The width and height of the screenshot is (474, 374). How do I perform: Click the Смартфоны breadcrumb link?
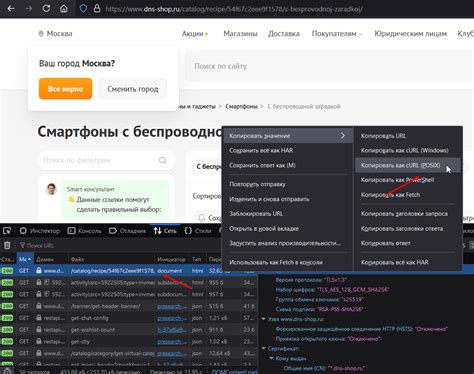241,106
